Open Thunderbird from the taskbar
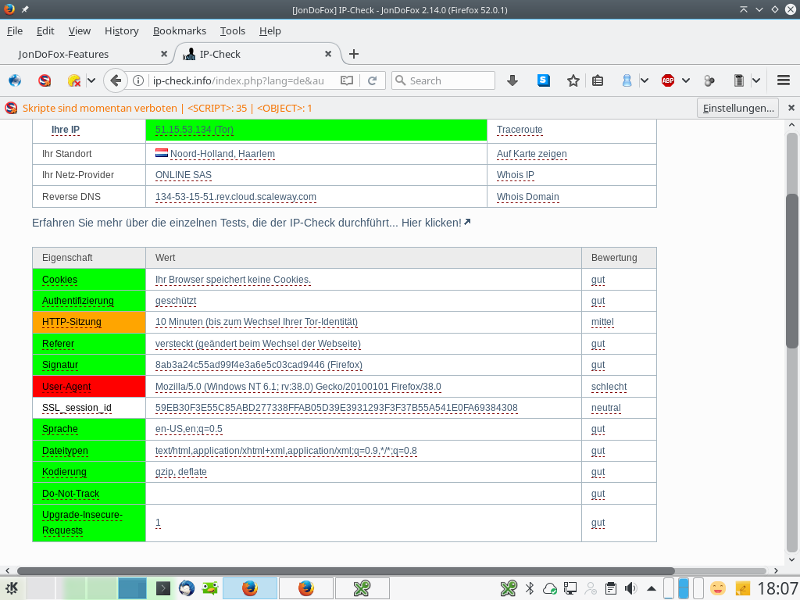Image resolution: width=800 pixels, height=600 pixels. (186, 588)
